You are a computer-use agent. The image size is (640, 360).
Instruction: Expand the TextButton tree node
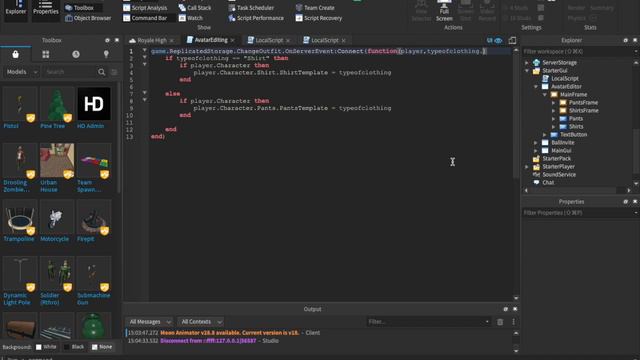point(545,135)
